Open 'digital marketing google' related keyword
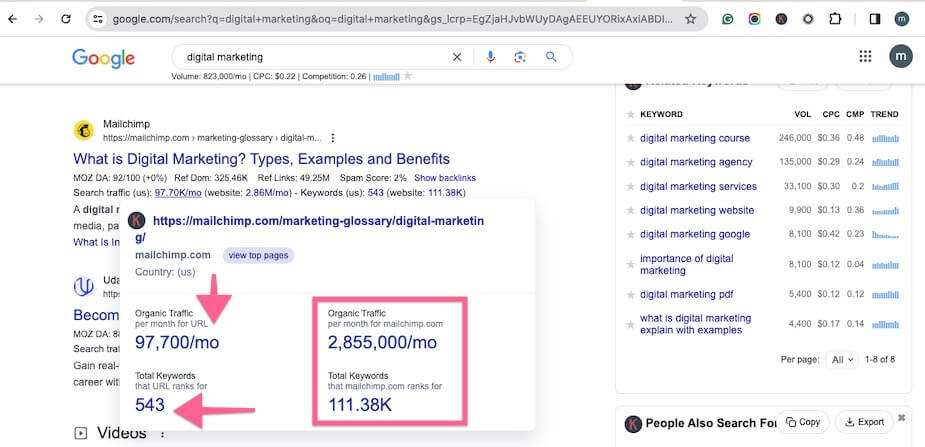 [695, 234]
